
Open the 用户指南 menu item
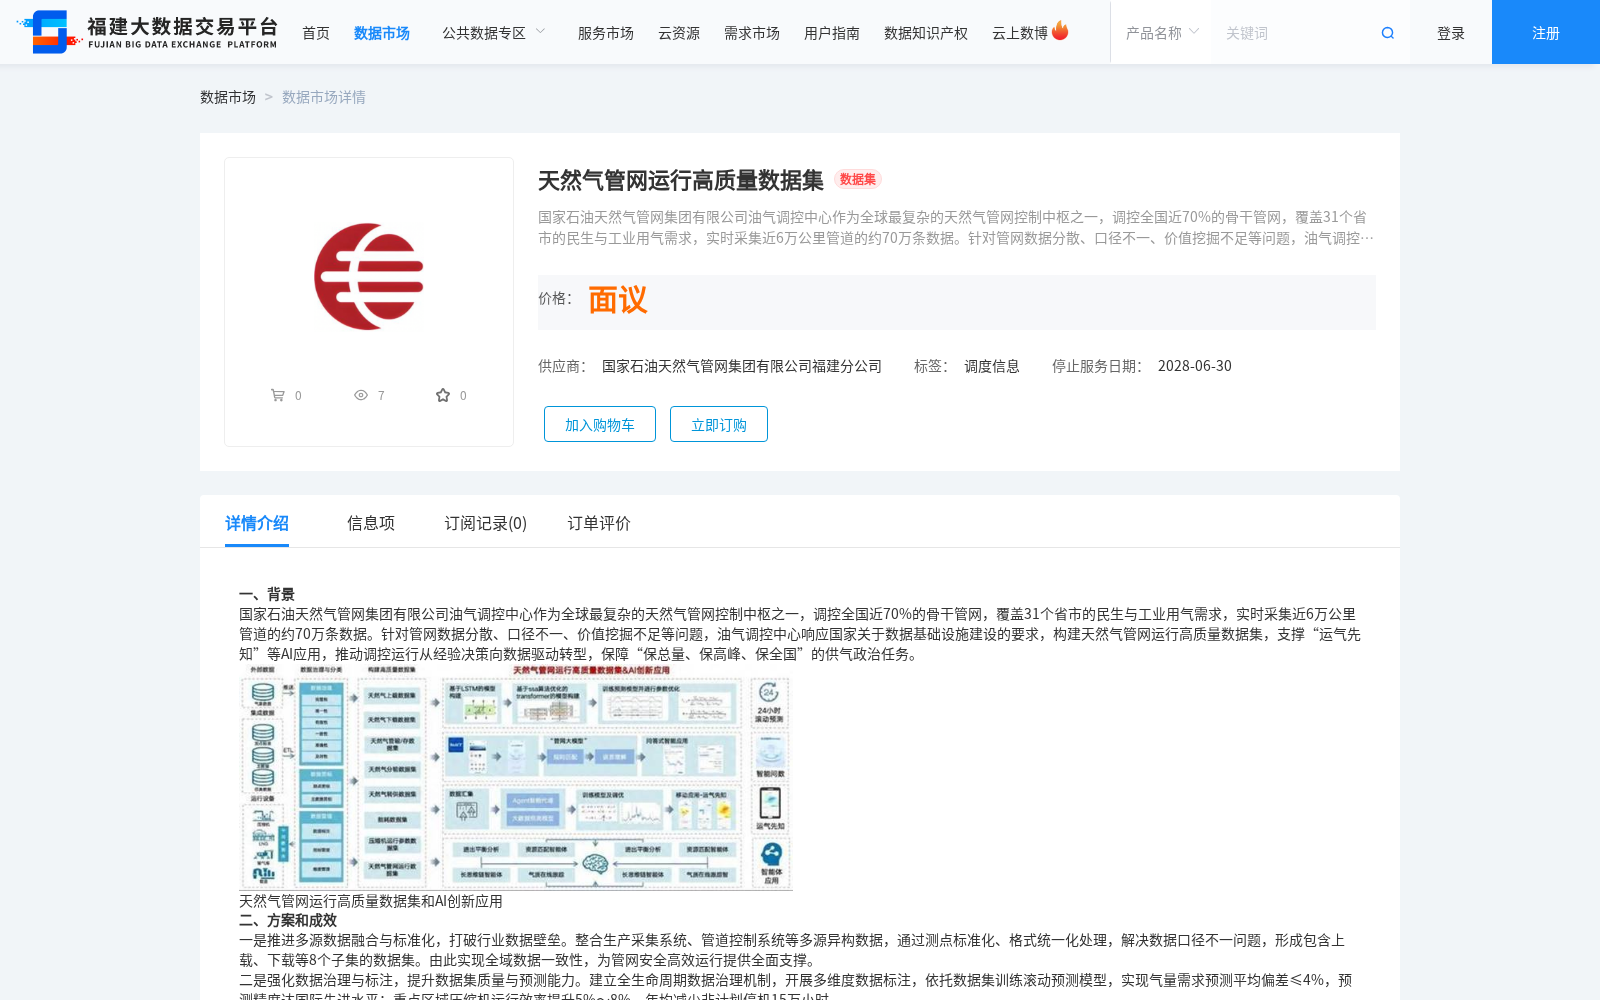coord(832,33)
